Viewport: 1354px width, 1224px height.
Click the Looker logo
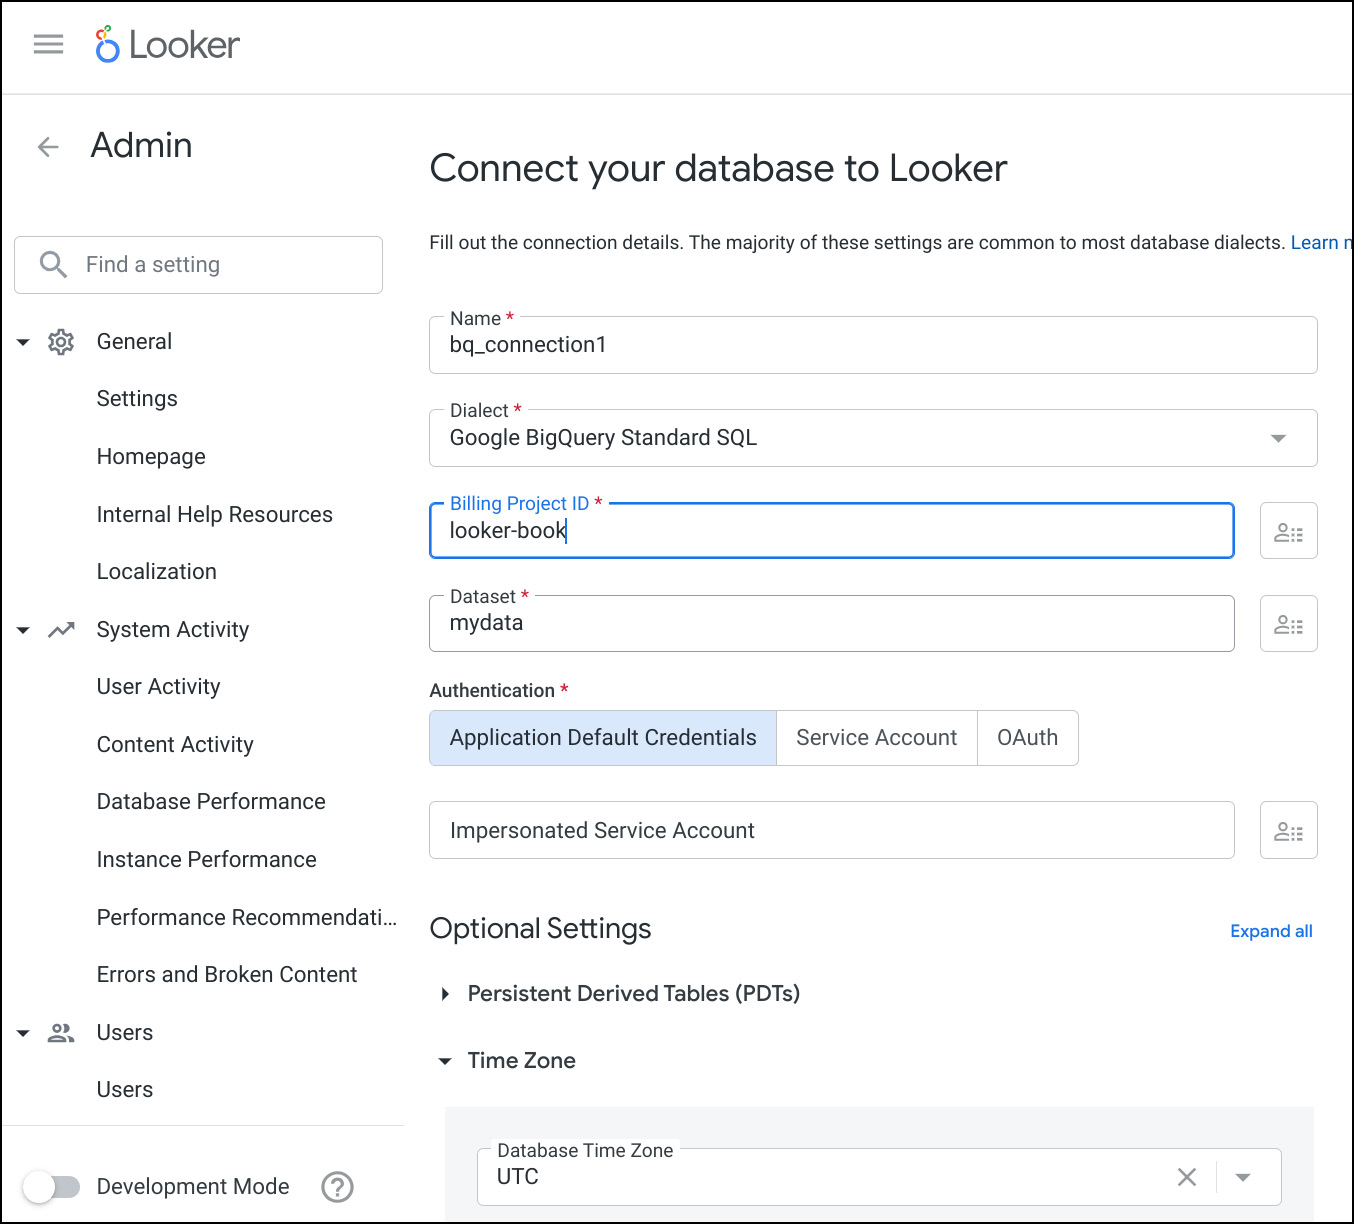(167, 45)
